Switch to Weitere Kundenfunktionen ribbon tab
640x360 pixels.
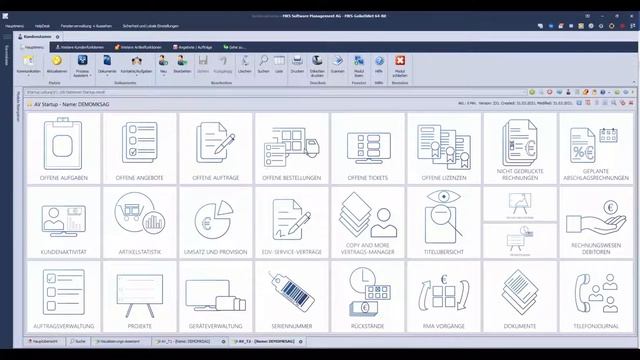pyautogui.click(x=80, y=47)
